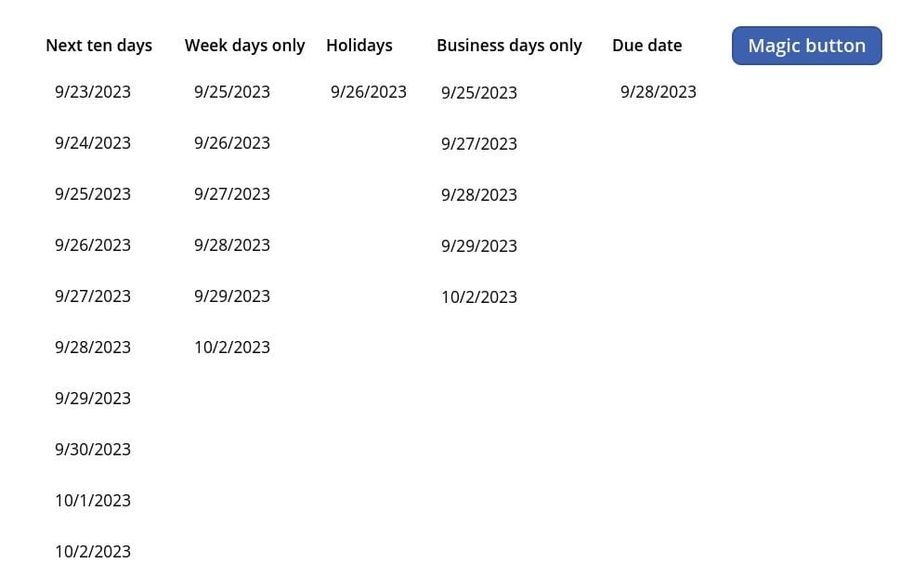The width and height of the screenshot is (900, 578).
Task: Click the Next ten days column header
Action: (x=98, y=45)
